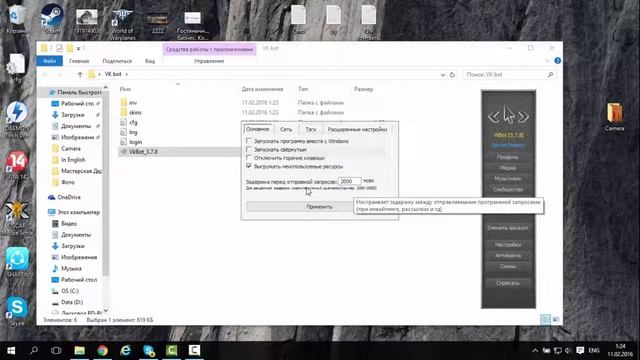Open the 2222 desktop shortcut

[158, 23]
